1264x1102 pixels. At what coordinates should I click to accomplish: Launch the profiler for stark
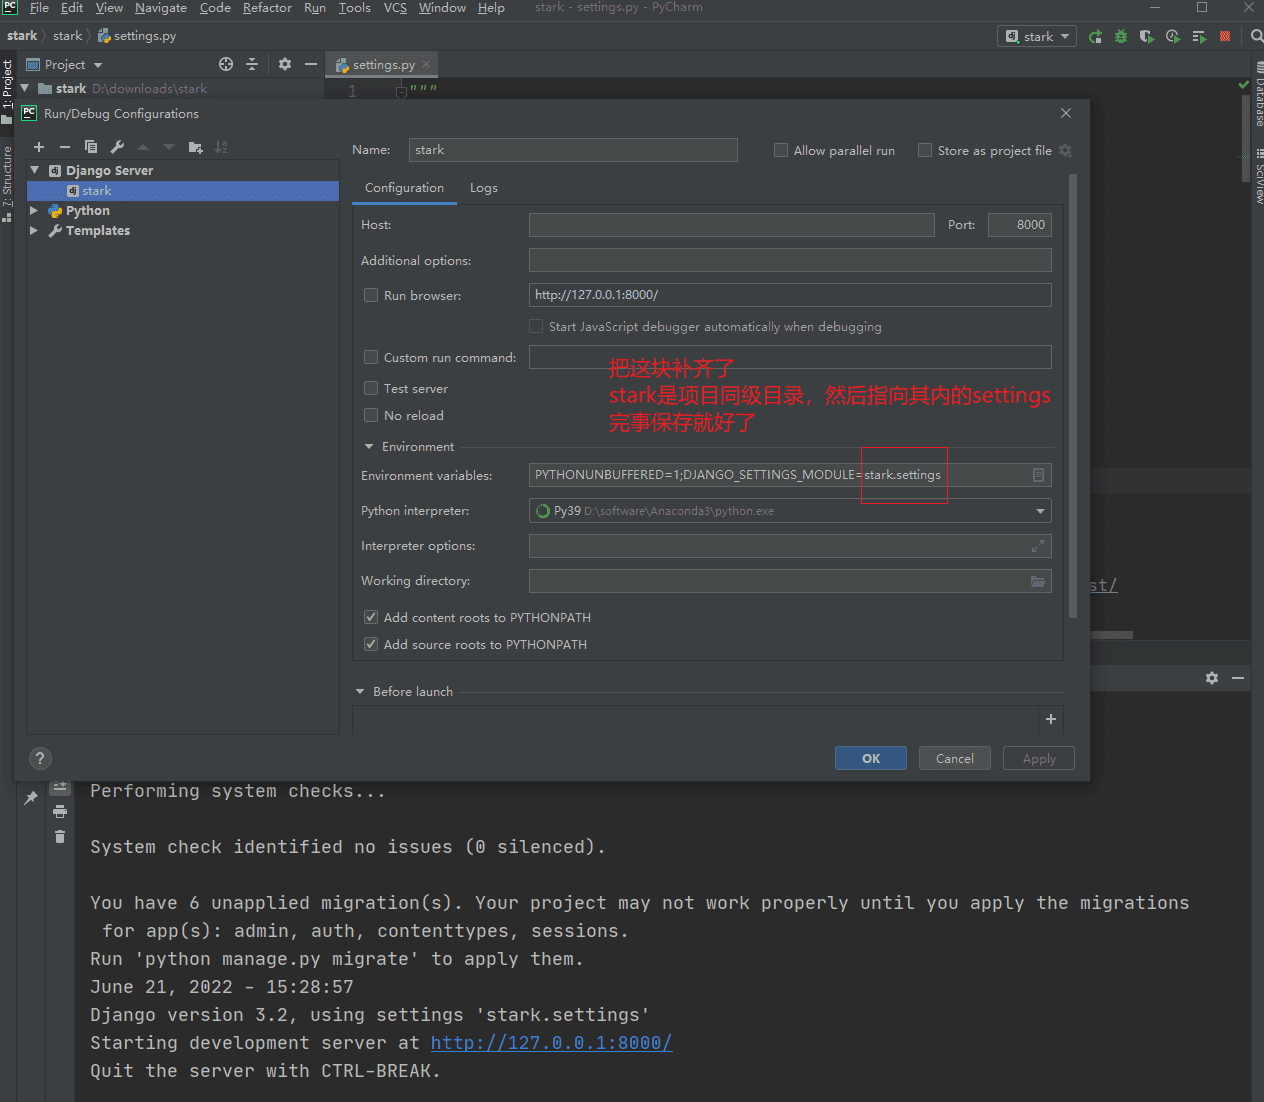[1173, 36]
